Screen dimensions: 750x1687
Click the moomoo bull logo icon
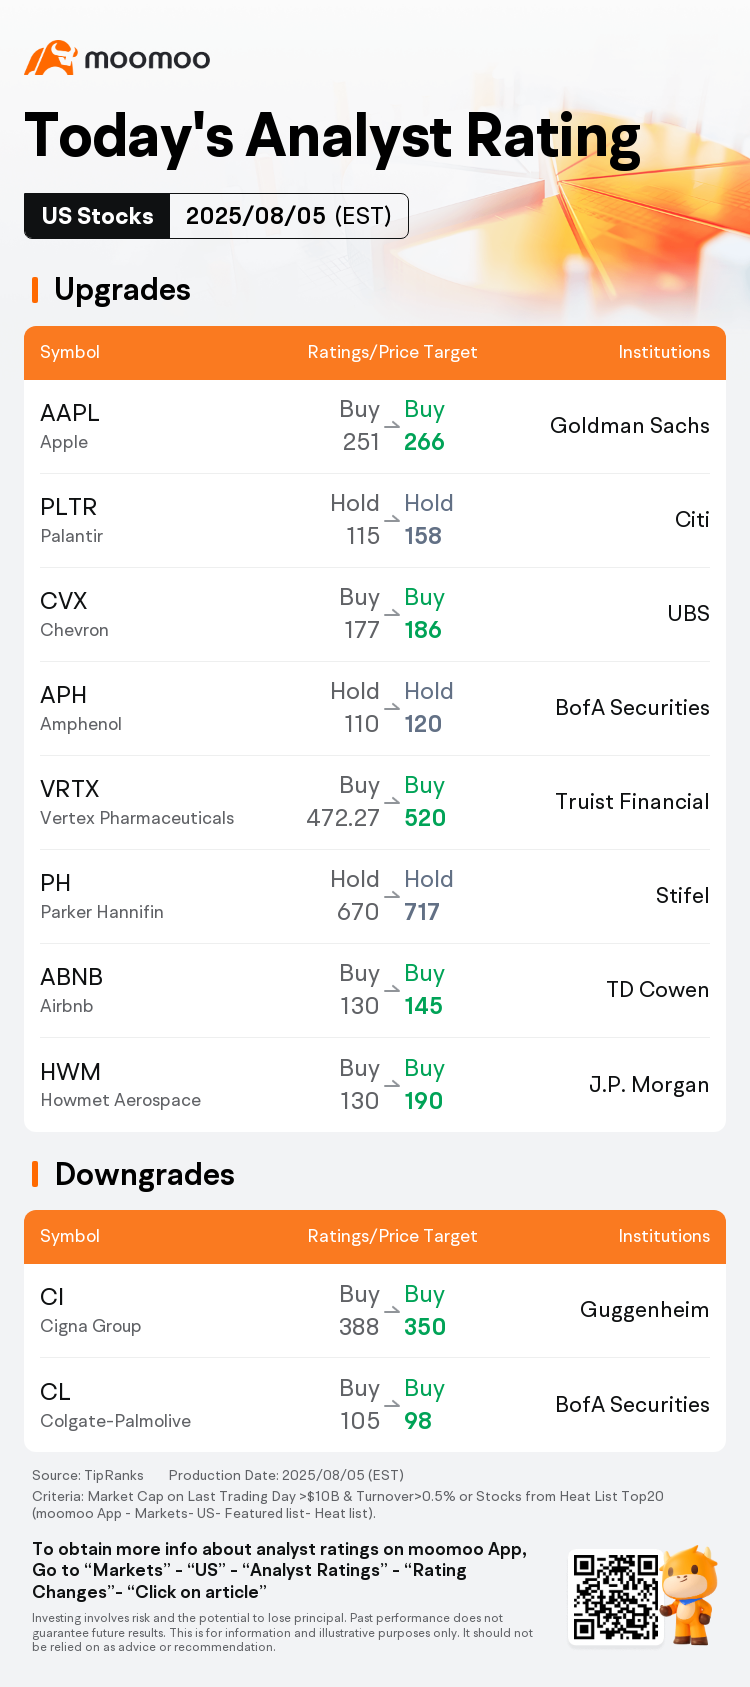click(x=51, y=58)
